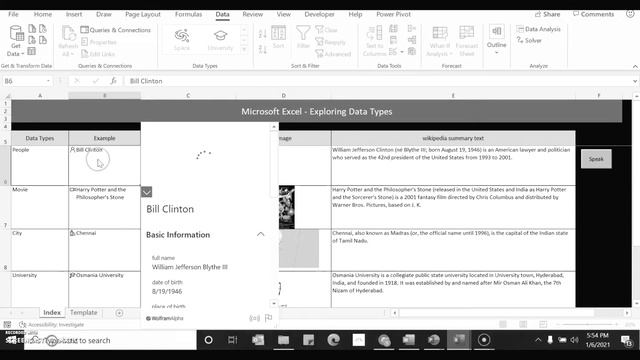640x360 pixels.
Task: Click the Remove Duplicates icon
Action: pos(393,40)
